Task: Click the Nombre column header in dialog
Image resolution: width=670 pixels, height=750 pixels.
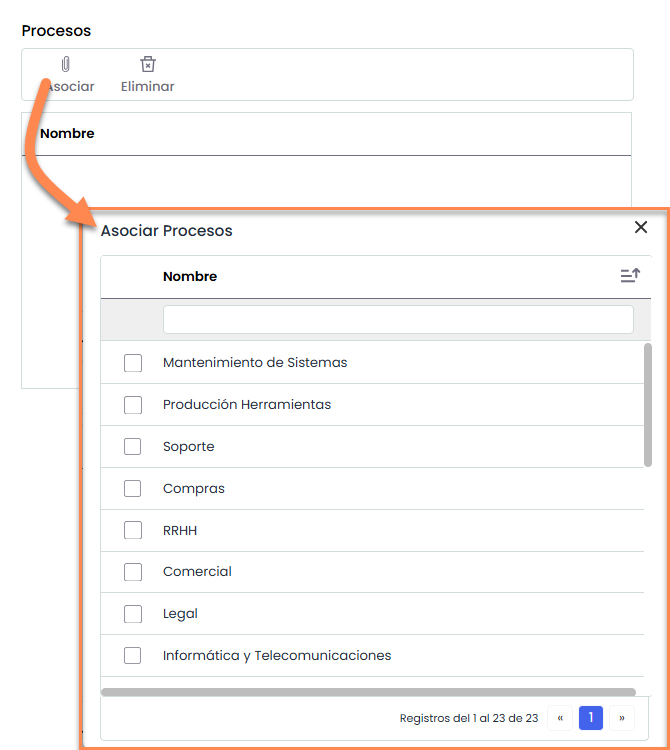Action: coord(190,276)
